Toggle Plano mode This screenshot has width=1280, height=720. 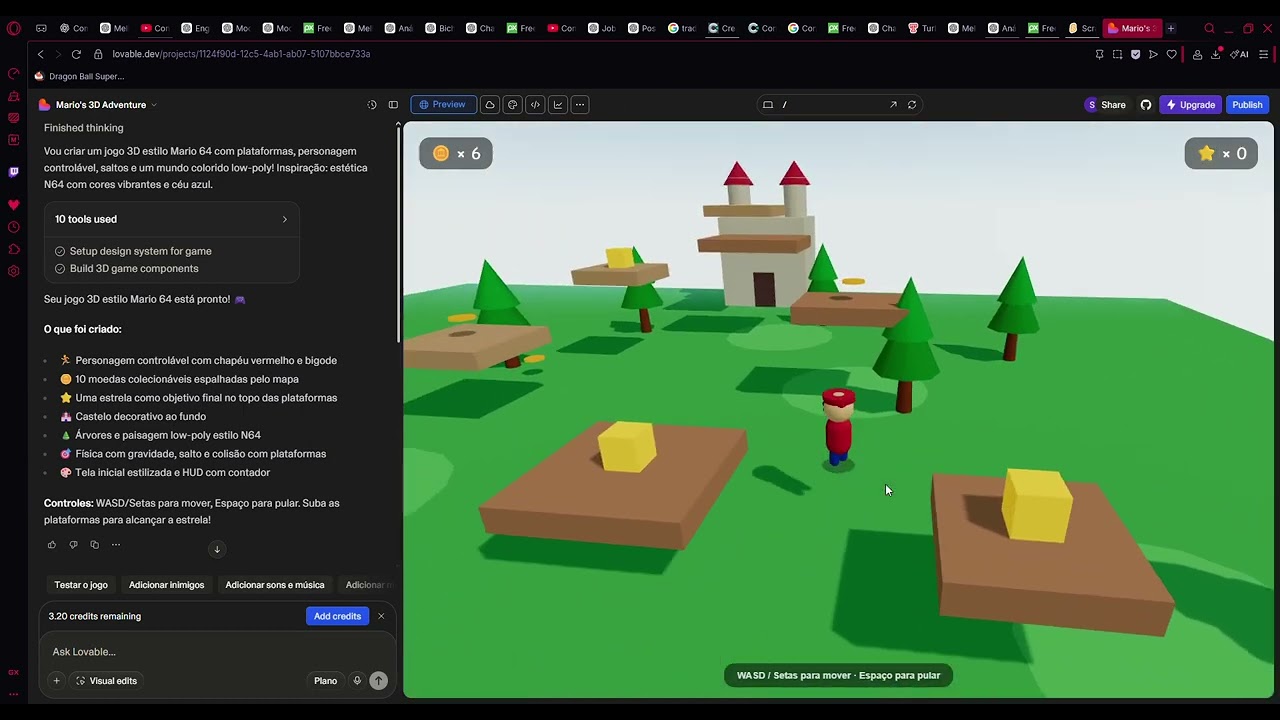(326, 681)
